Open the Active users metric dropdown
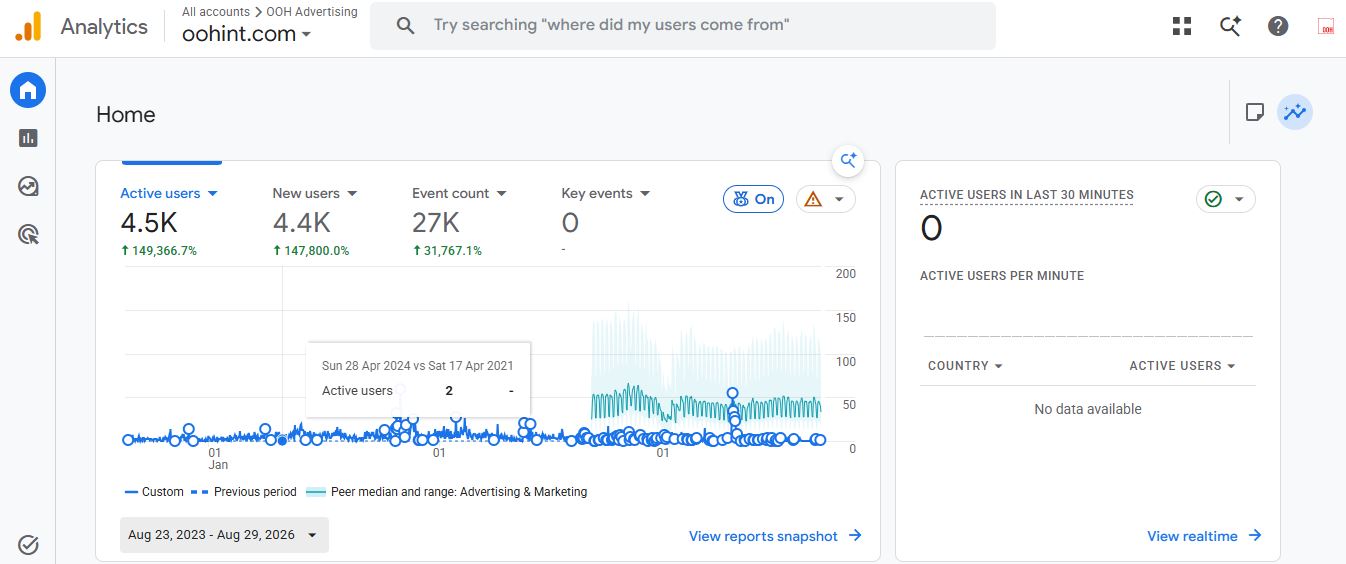 (169, 193)
